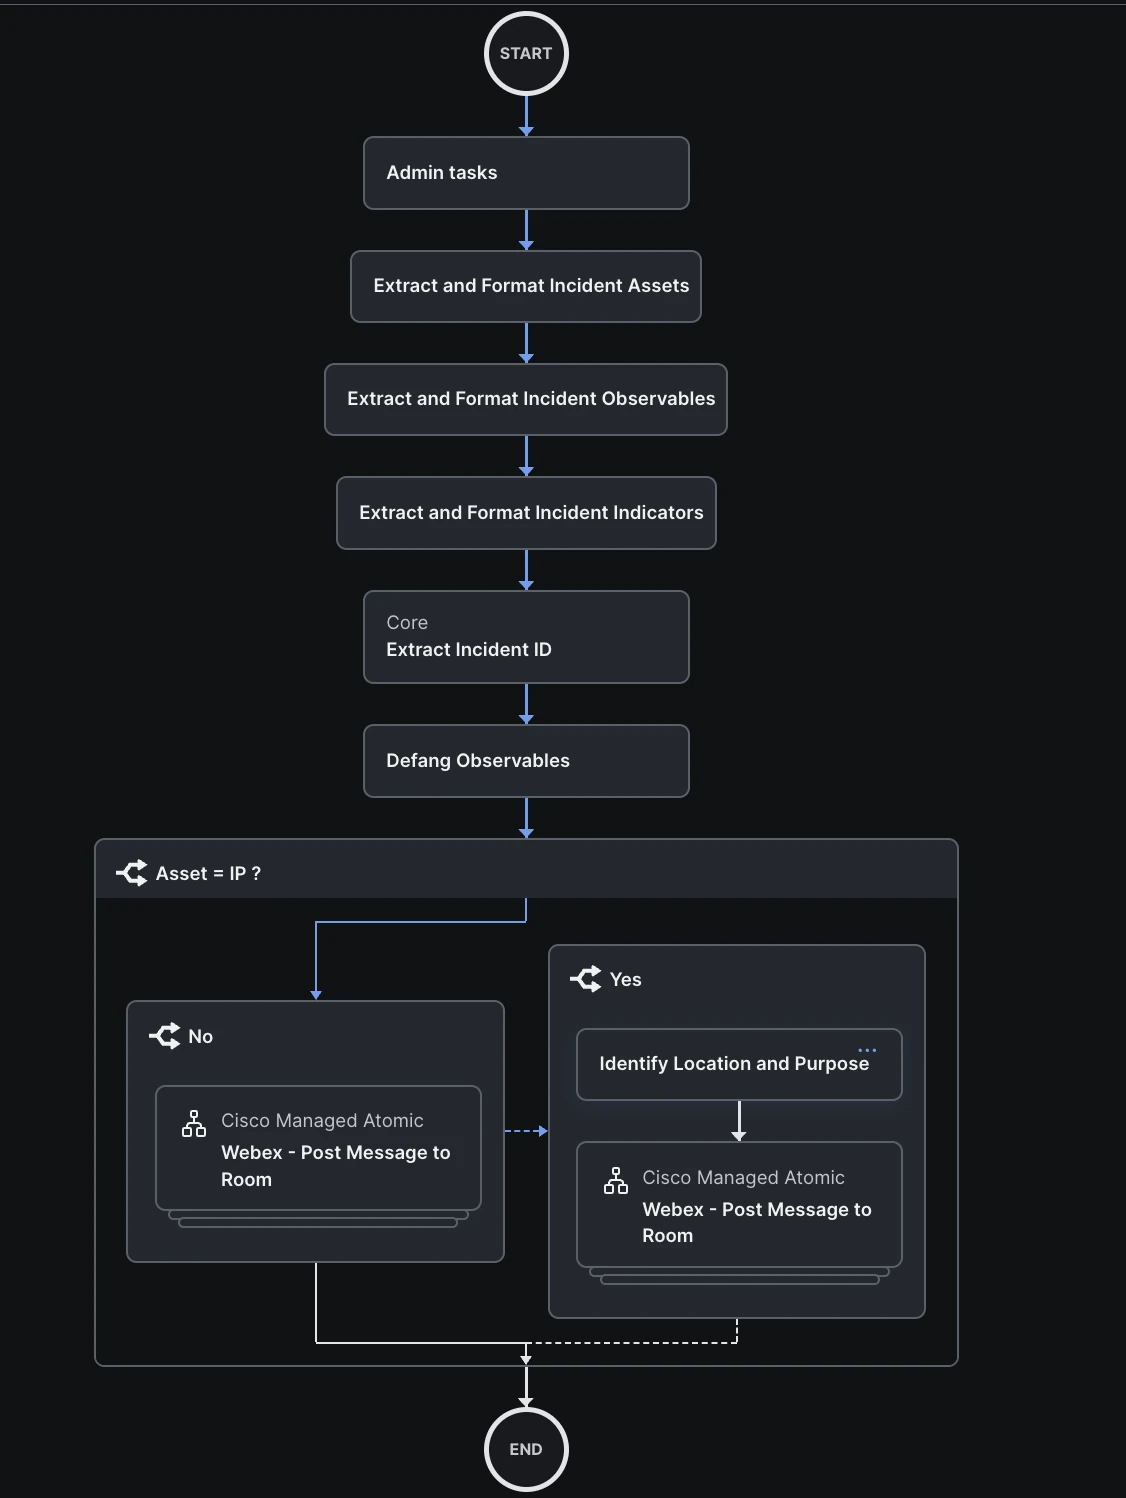Click the END node circle
The width and height of the screenshot is (1126, 1498).
coord(526,1449)
